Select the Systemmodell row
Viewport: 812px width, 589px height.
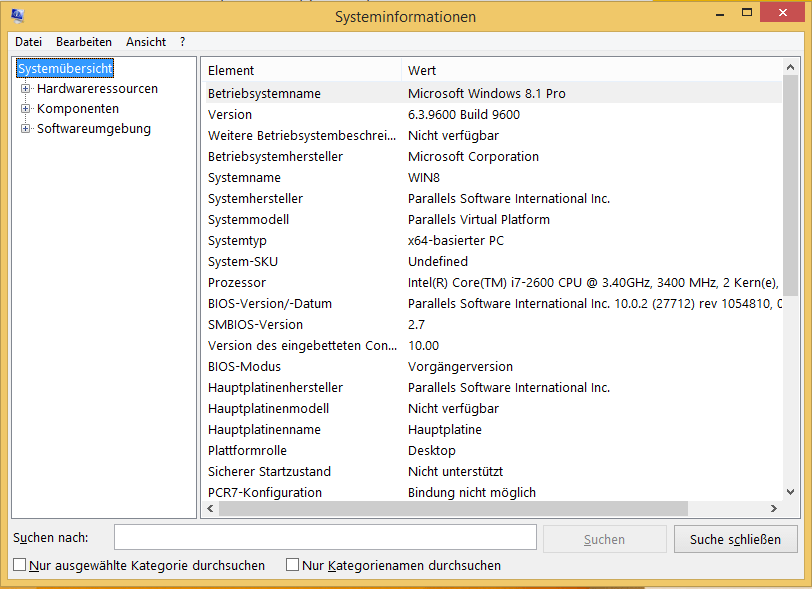point(493,220)
